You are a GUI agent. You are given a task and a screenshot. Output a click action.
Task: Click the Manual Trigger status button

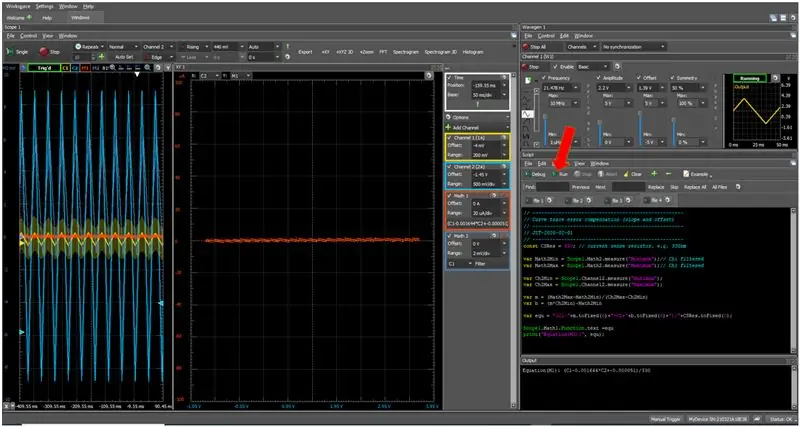click(x=664, y=419)
